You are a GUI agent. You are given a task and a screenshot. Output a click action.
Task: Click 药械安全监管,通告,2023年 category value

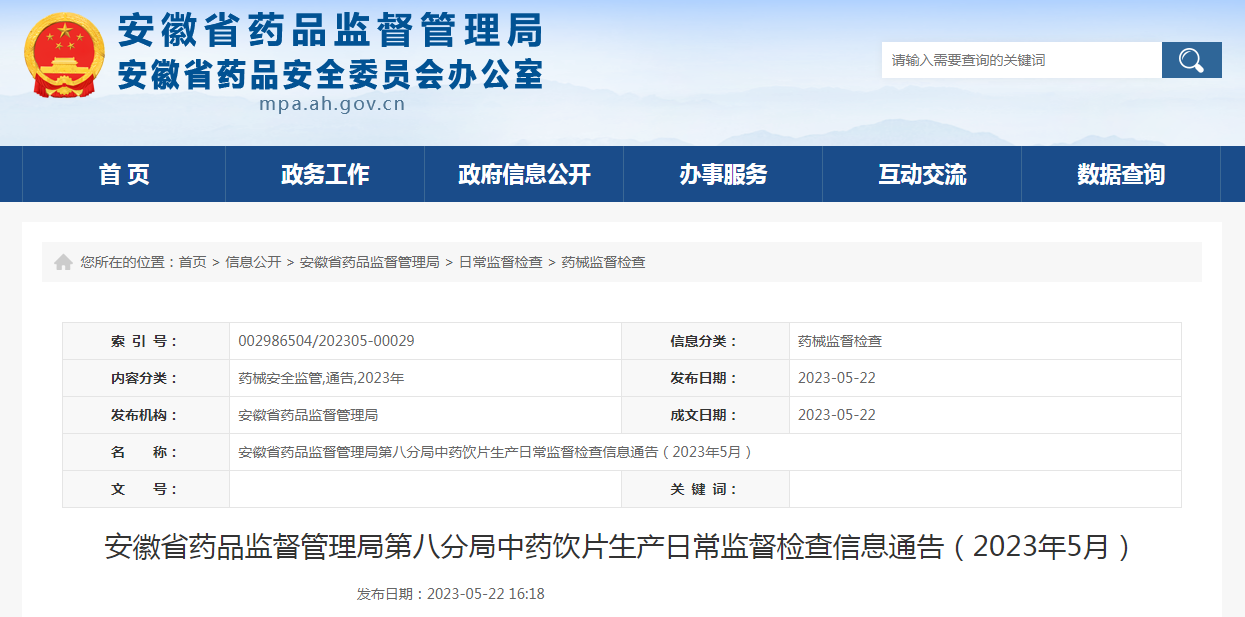pos(321,378)
